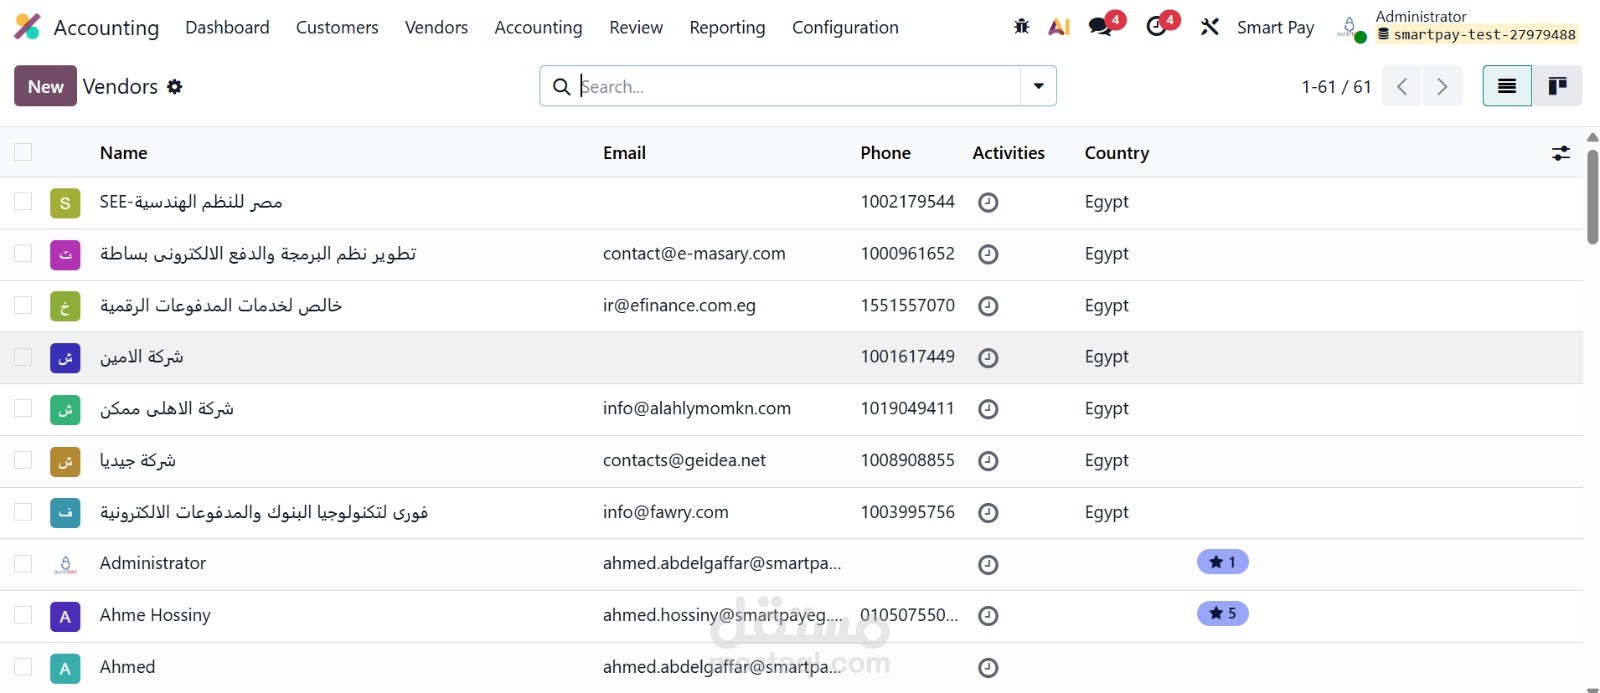Switch to list view
1600x693 pixels.
coord(1507,86)
